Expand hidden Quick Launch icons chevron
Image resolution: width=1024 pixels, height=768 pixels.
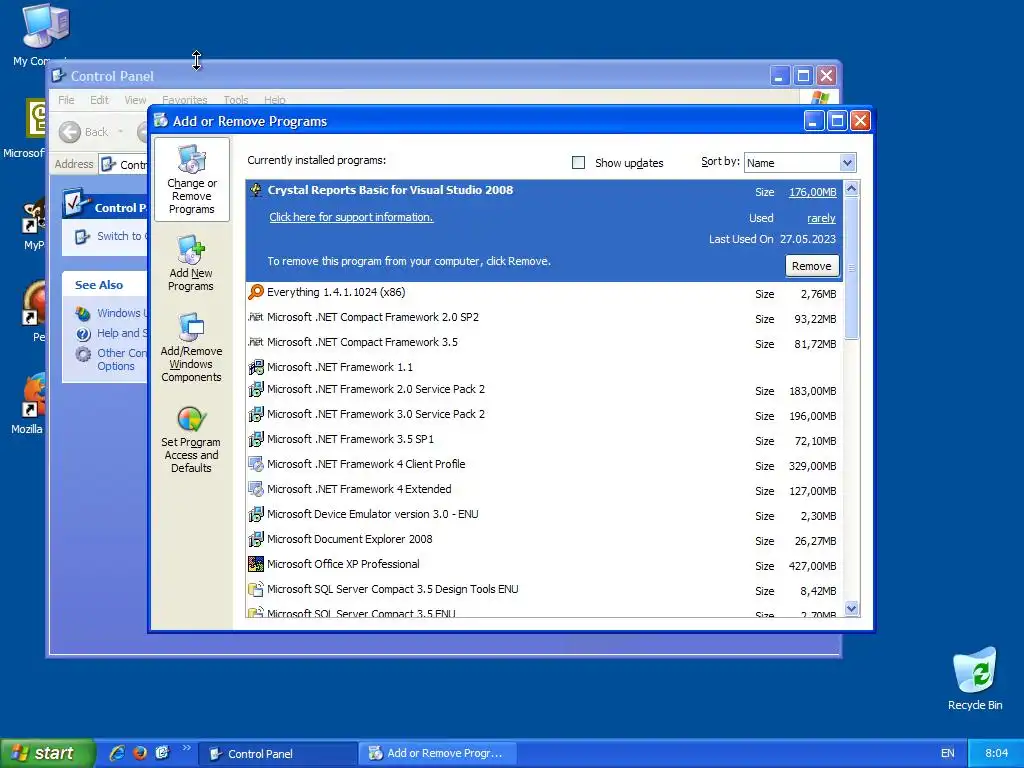pos(186,748)
